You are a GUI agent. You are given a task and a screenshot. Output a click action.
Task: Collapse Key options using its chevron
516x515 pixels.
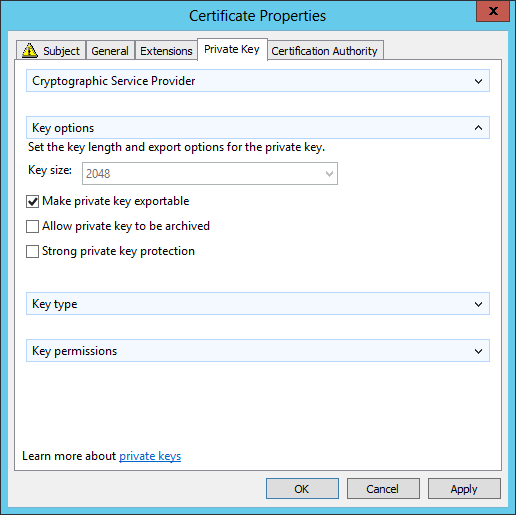(478, 128)
